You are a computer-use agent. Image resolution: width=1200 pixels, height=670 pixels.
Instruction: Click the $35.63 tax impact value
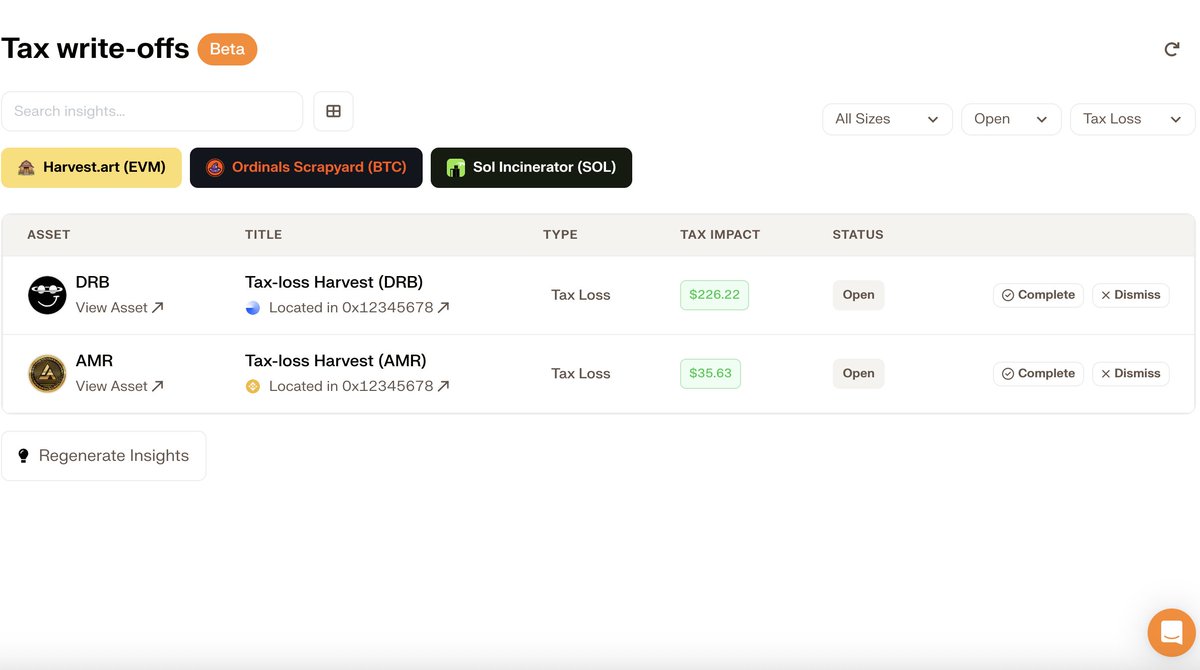(x=710, y=373)
